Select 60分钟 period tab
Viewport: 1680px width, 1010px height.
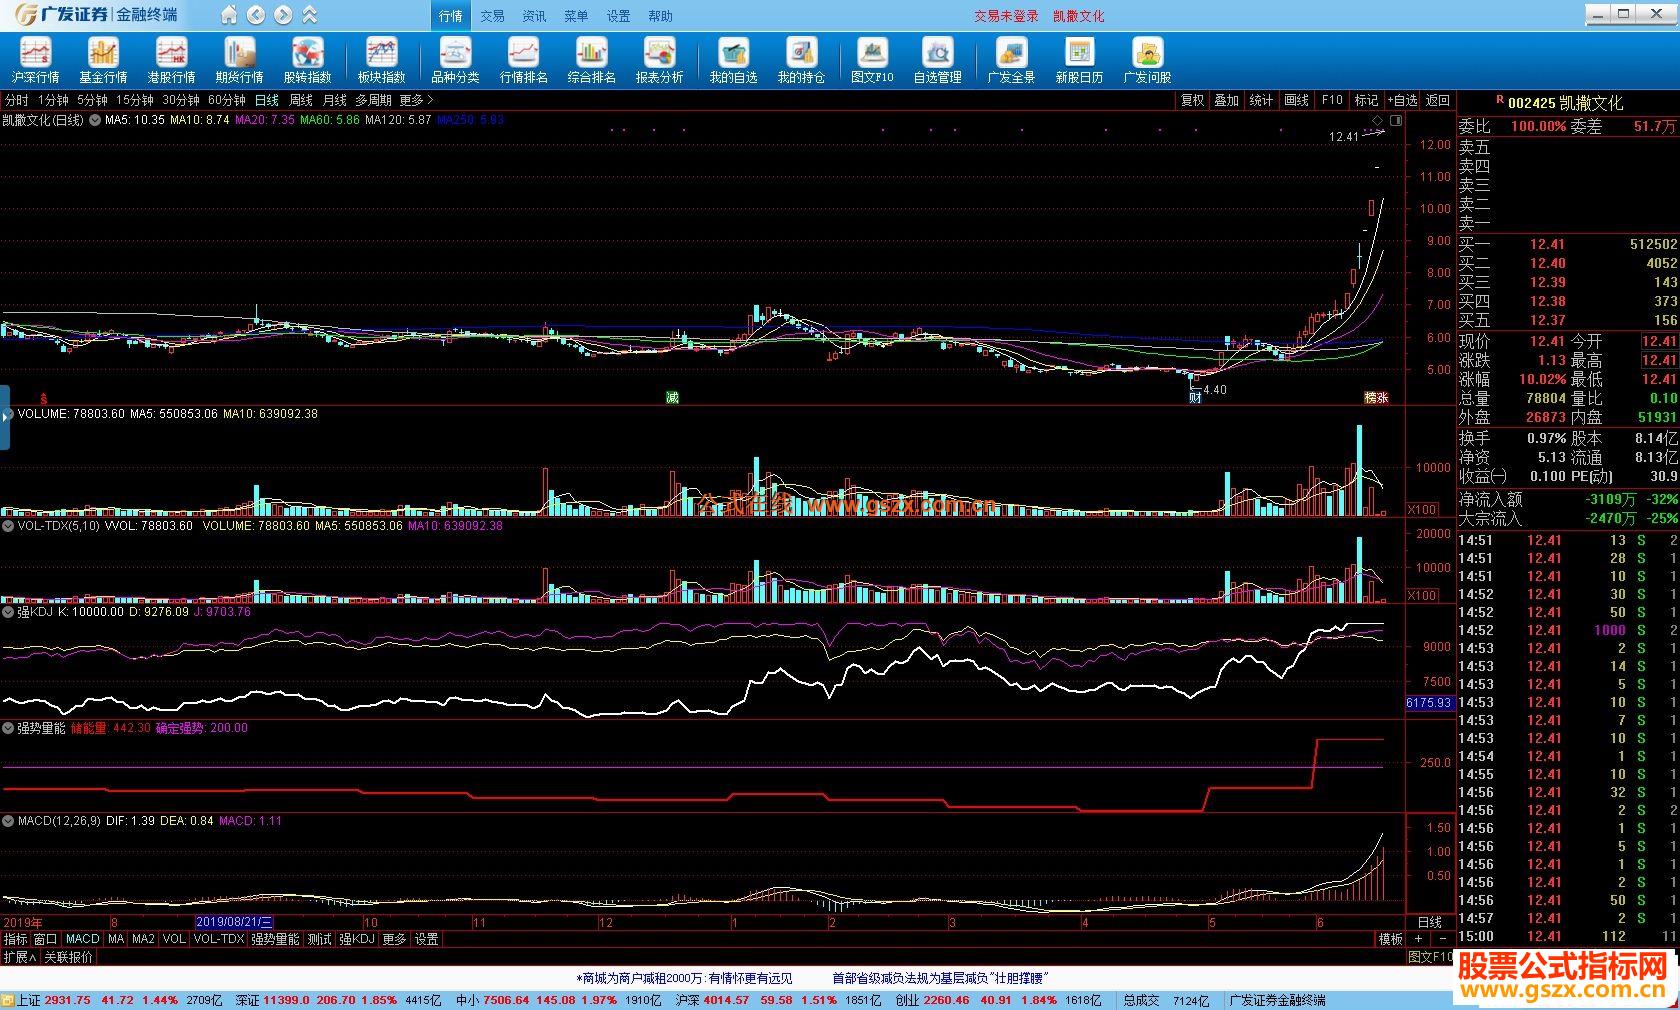[x=226, y=100]
